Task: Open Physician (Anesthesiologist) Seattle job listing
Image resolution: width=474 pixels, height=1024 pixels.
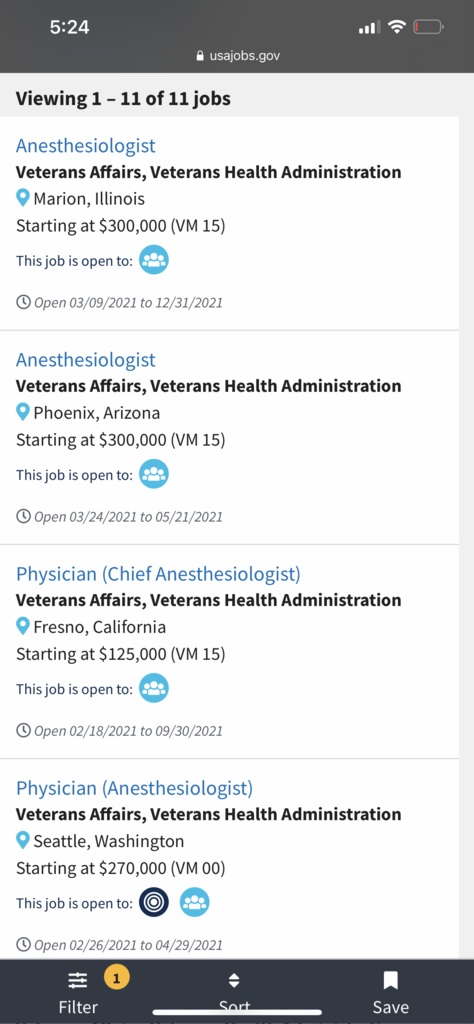Action: point(134,788)
